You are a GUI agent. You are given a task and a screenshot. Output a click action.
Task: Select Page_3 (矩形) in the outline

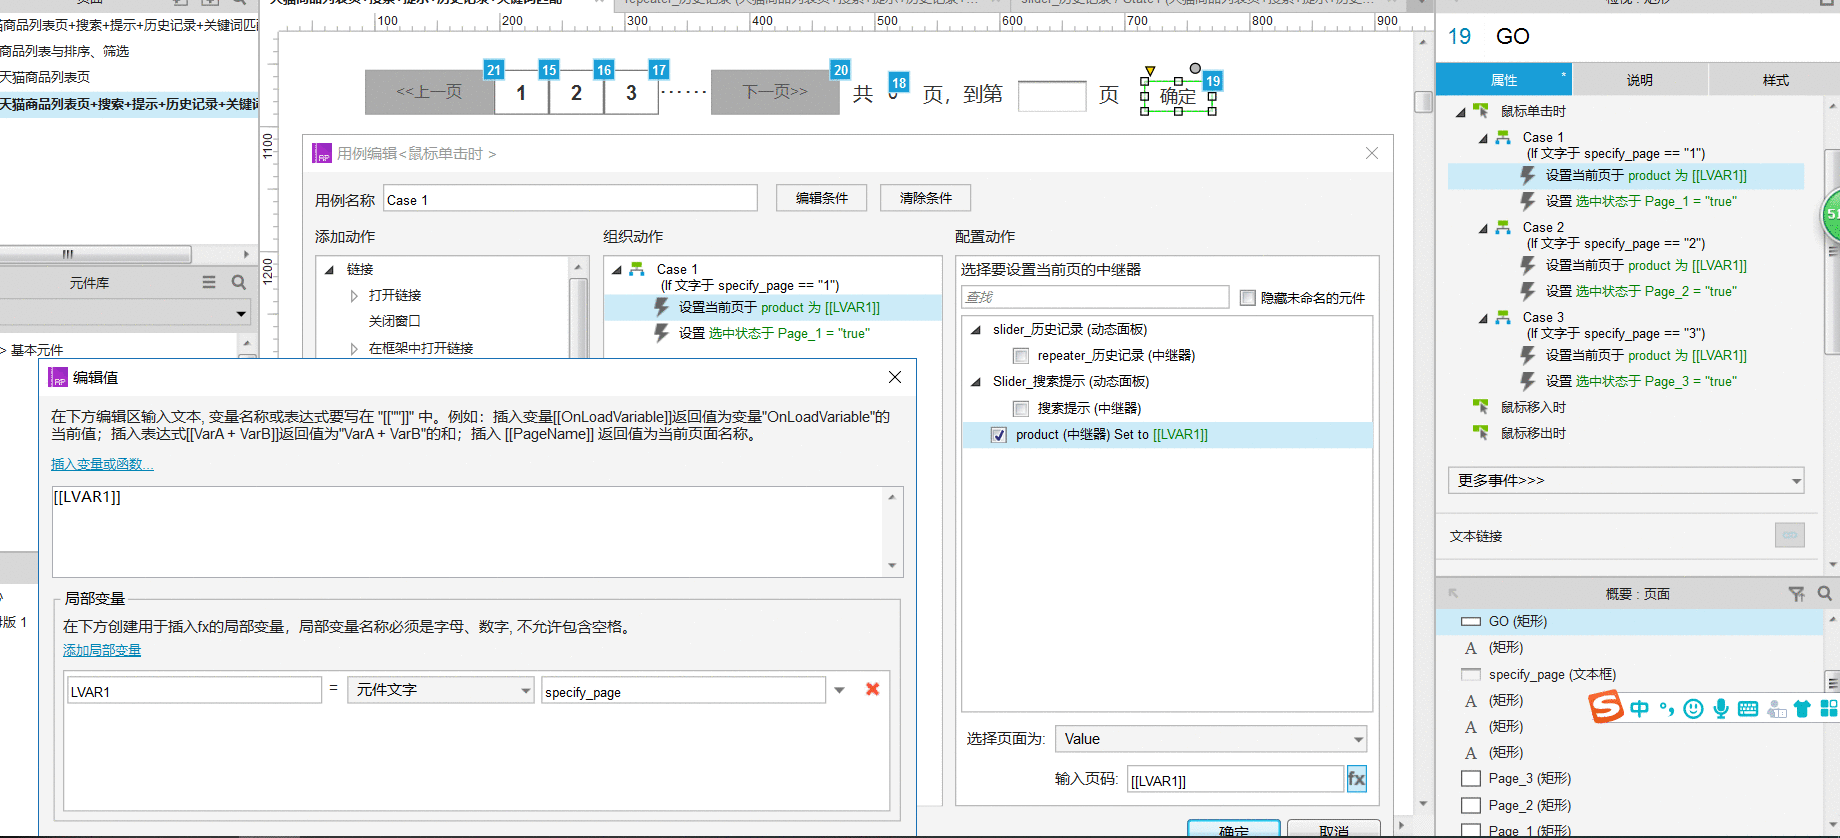(1529, 778)
